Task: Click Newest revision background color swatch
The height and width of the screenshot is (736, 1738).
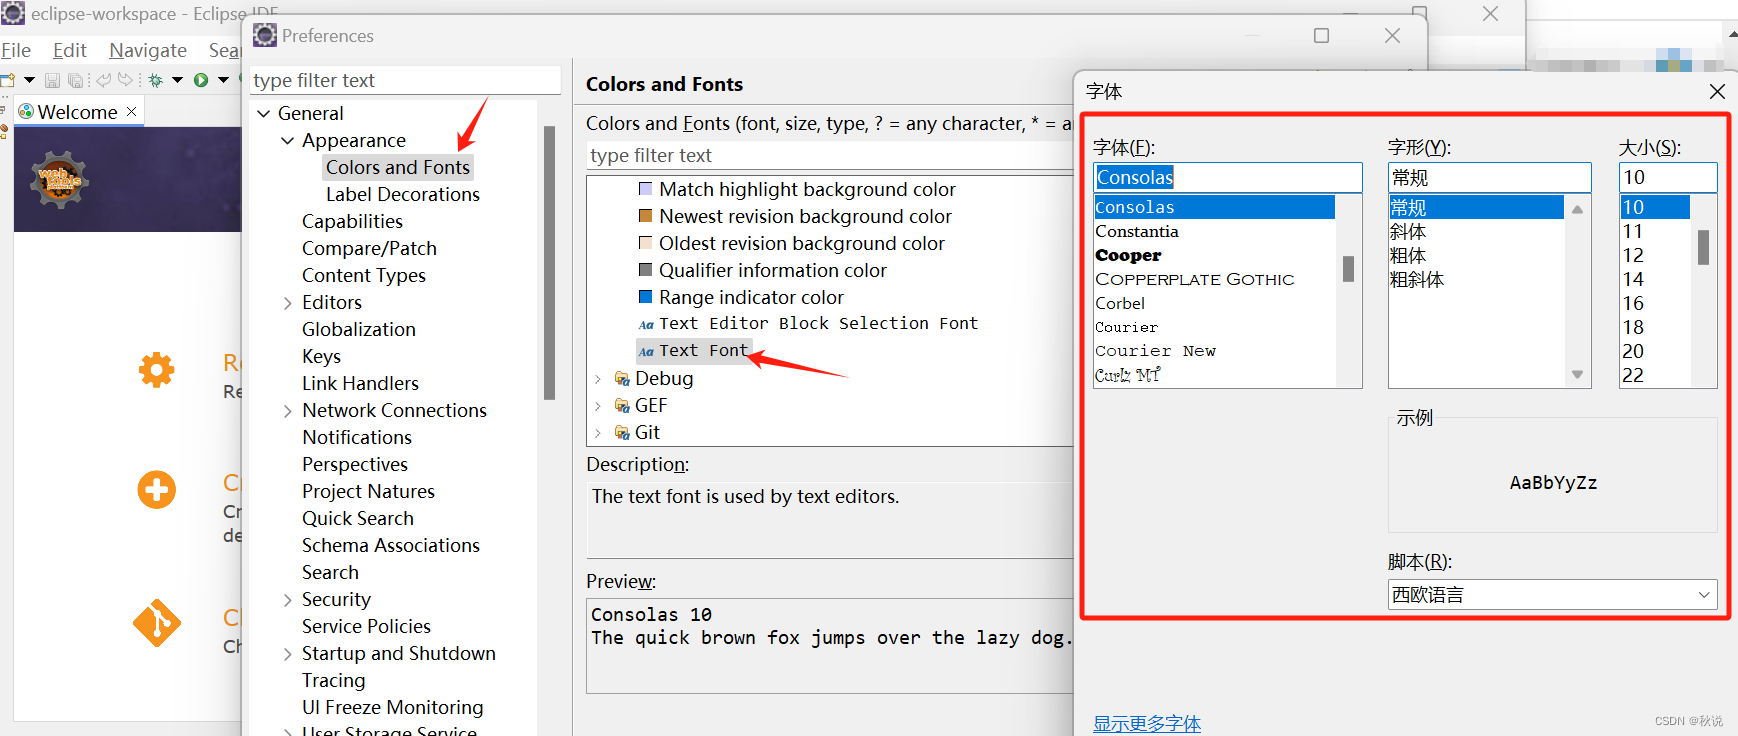Action: pos(646,216)
